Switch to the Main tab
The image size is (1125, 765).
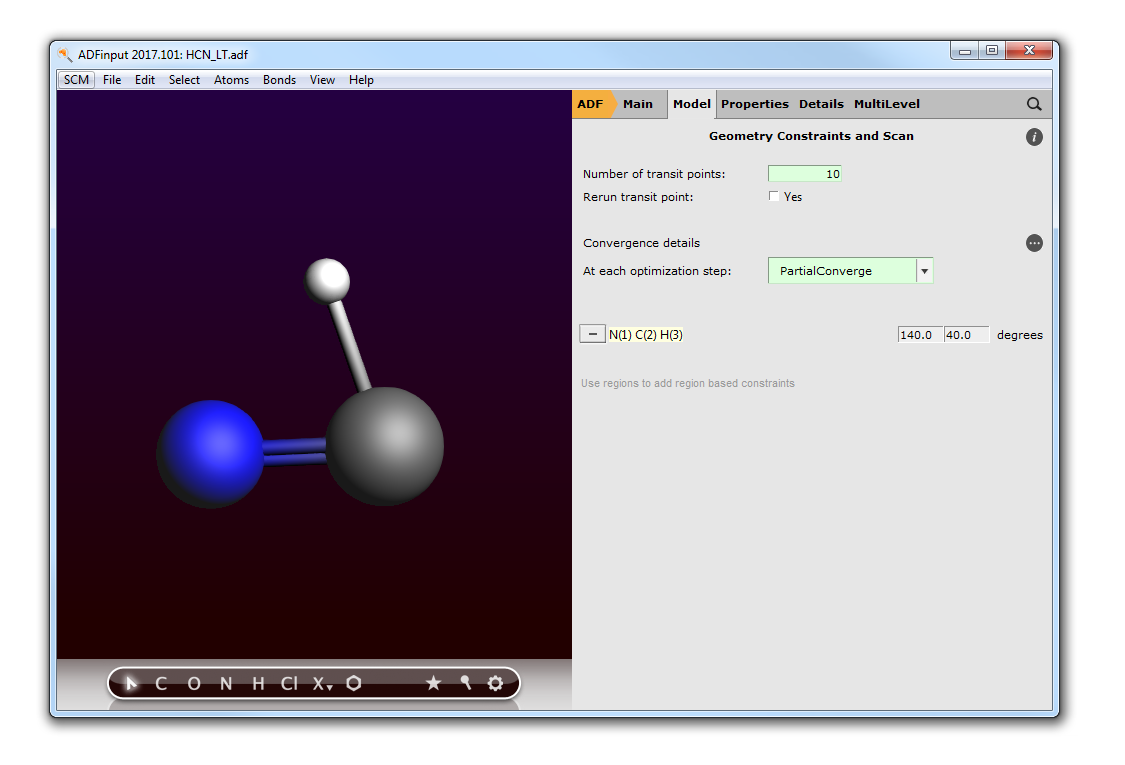638,104
